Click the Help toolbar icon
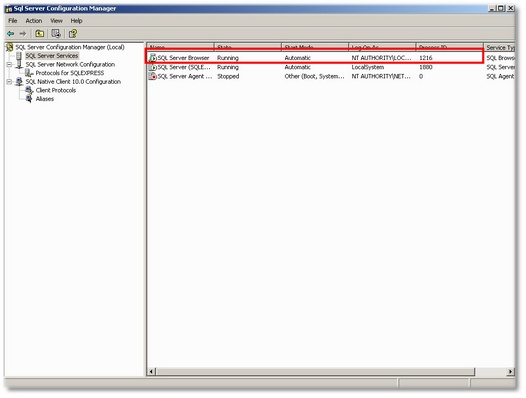The width and height of the screenshot is (526, 398). 72,34
